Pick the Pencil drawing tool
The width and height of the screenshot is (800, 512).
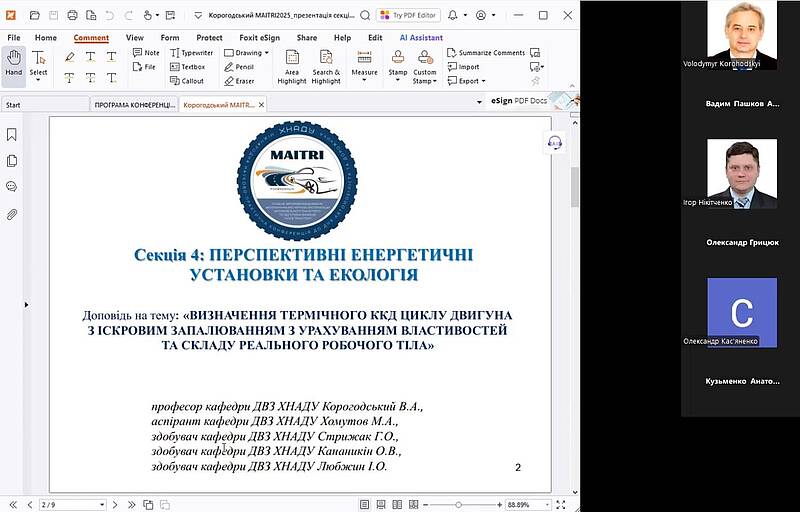(240, 66)
